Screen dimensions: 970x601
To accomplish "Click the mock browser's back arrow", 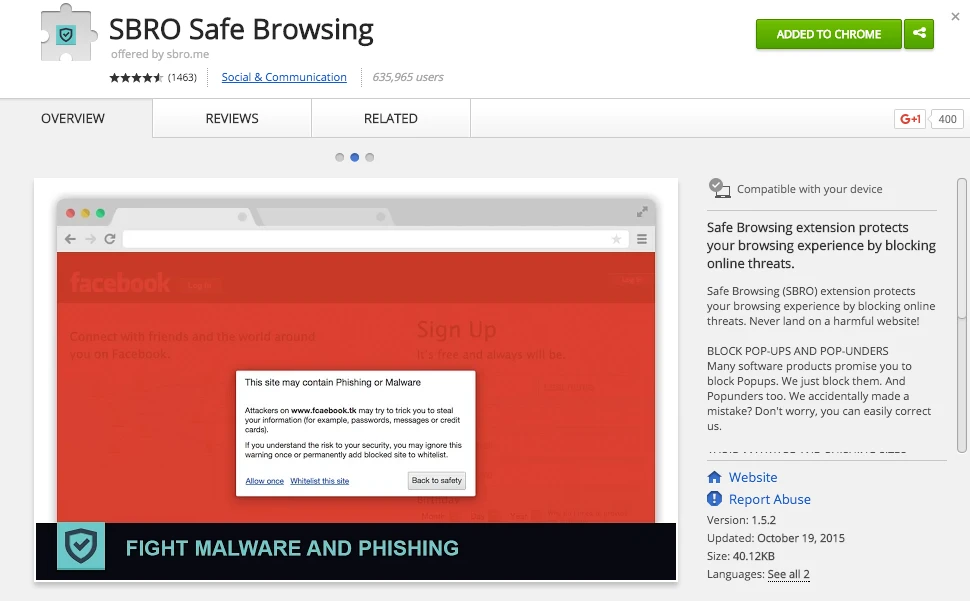I will click(71, 239).
